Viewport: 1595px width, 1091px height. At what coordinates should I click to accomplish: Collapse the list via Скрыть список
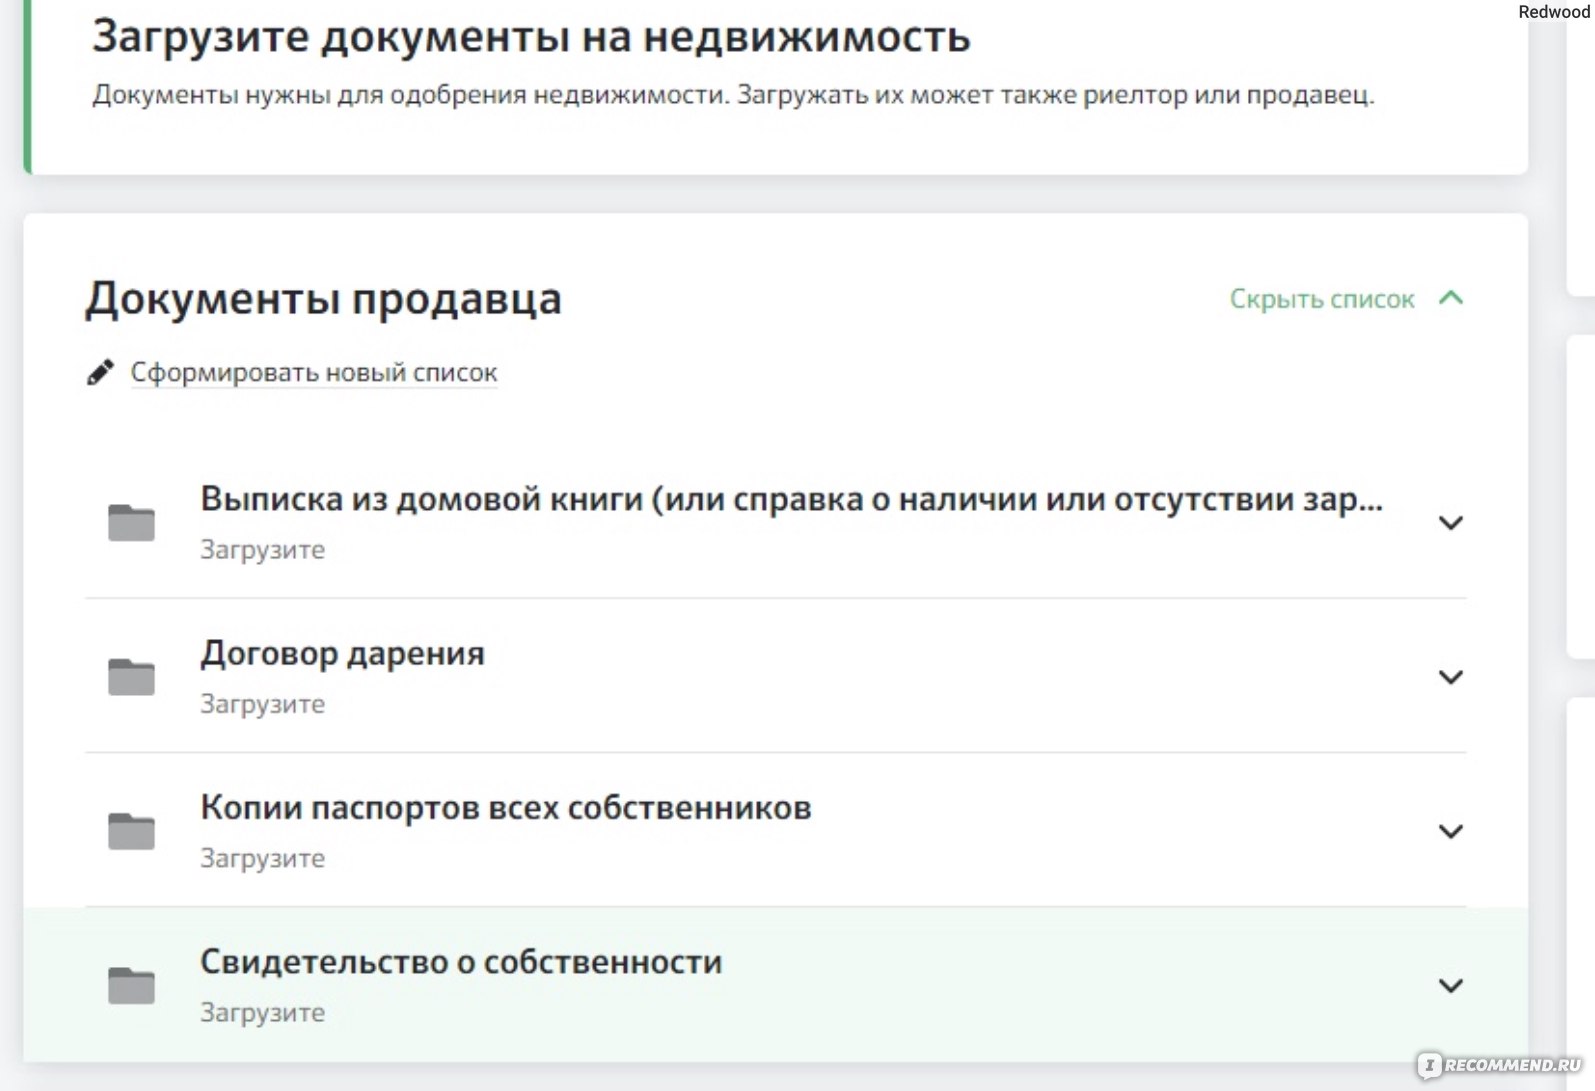1322,299
